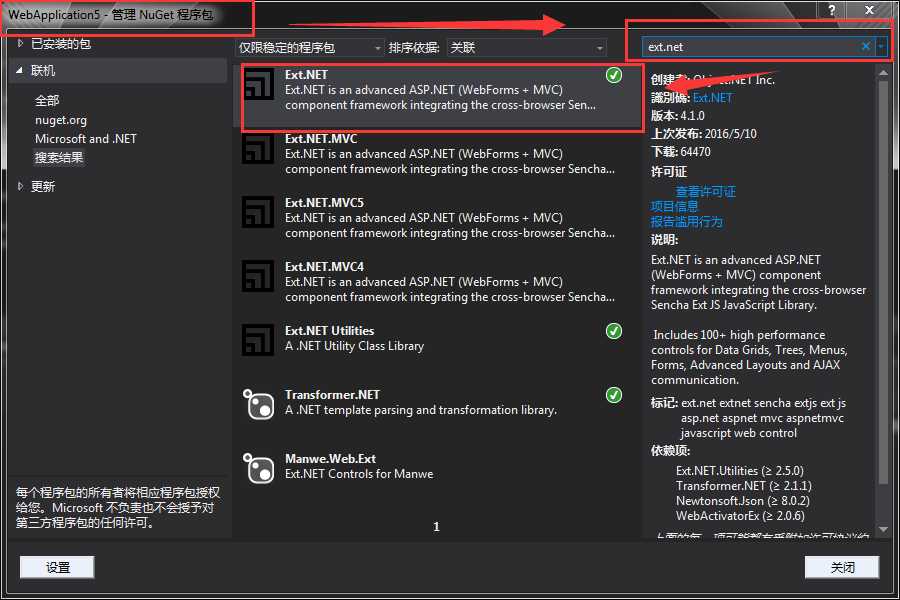Viewport: 900px width, 600px height.
Task: Click the 上次发布 2016/5/10 date
Action: pyautogui.click(x=704, y=134)
